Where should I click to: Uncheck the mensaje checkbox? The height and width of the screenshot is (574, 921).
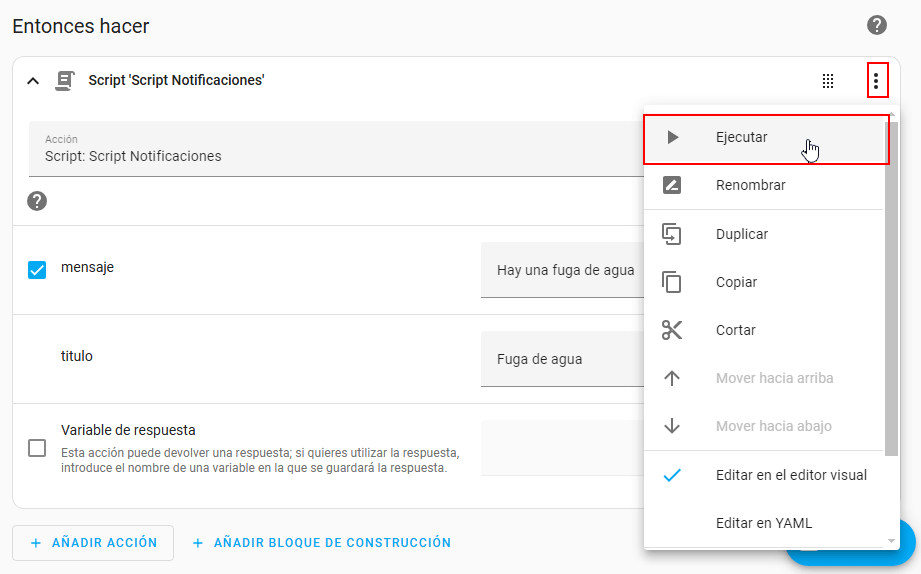pos(37,269)
